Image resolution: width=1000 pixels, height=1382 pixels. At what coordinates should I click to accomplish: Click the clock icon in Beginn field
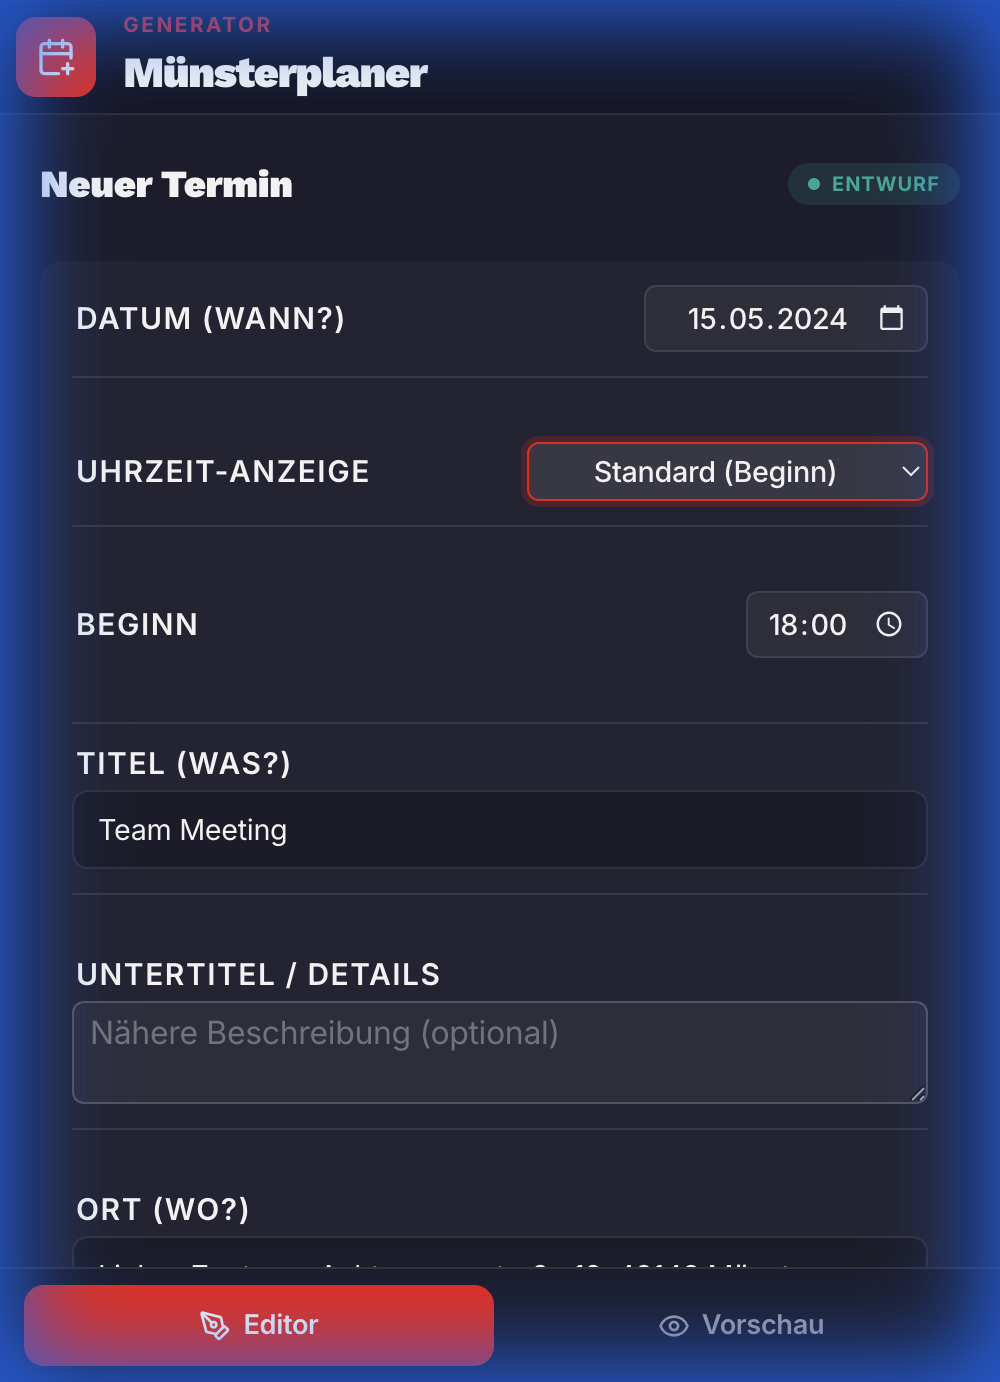(x=889, y=624)
